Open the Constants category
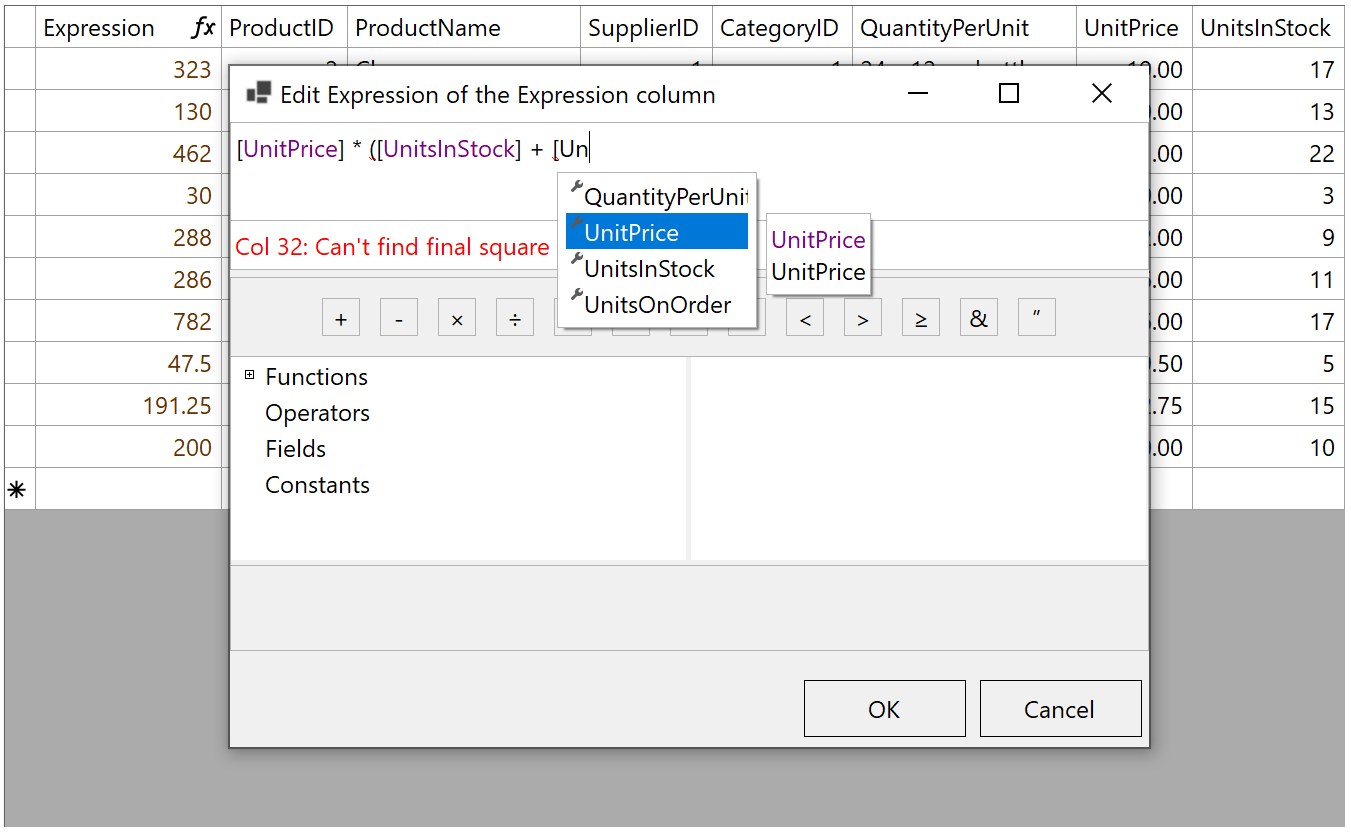 (317, 484)
